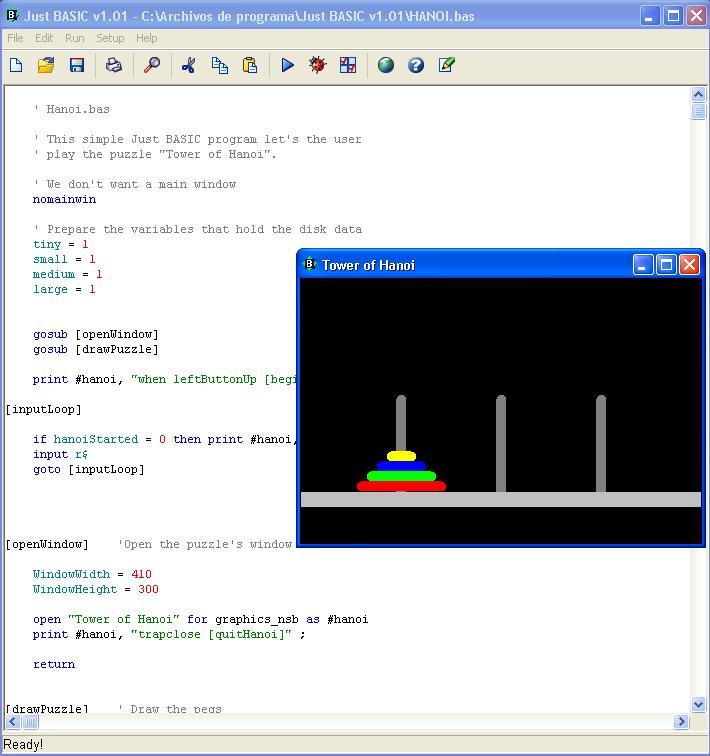Click the "WindowWidth = 410" line
710x756 pixels.
(92, 574)
